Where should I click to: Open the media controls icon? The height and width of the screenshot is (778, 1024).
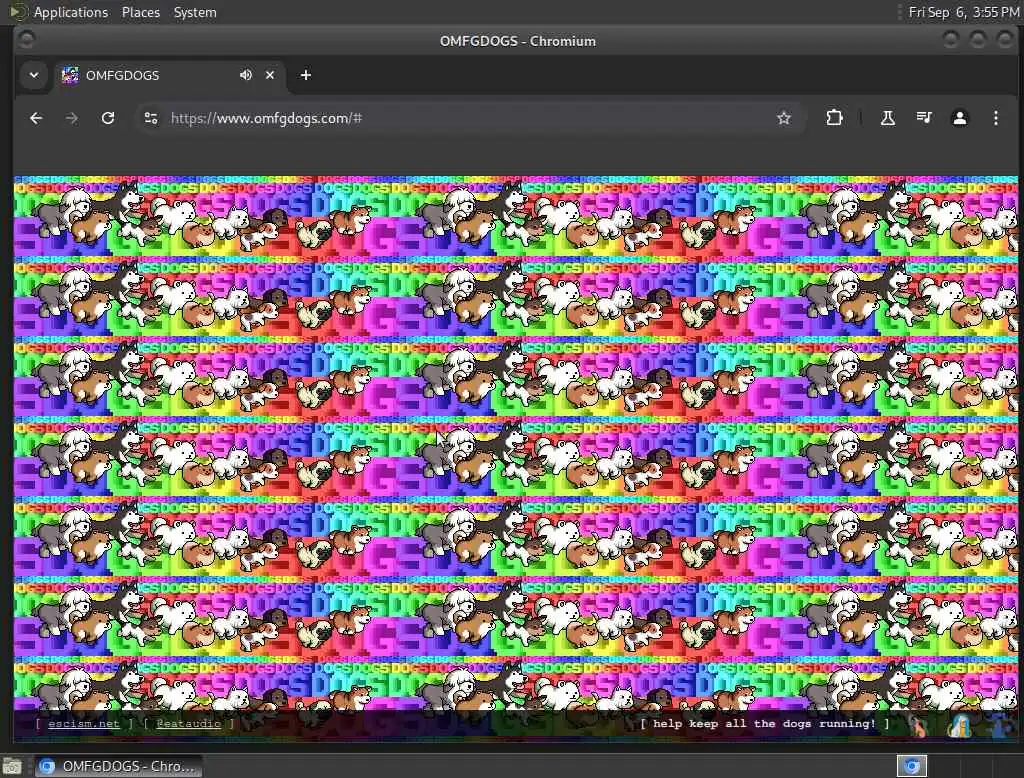[x=923, y=118]
